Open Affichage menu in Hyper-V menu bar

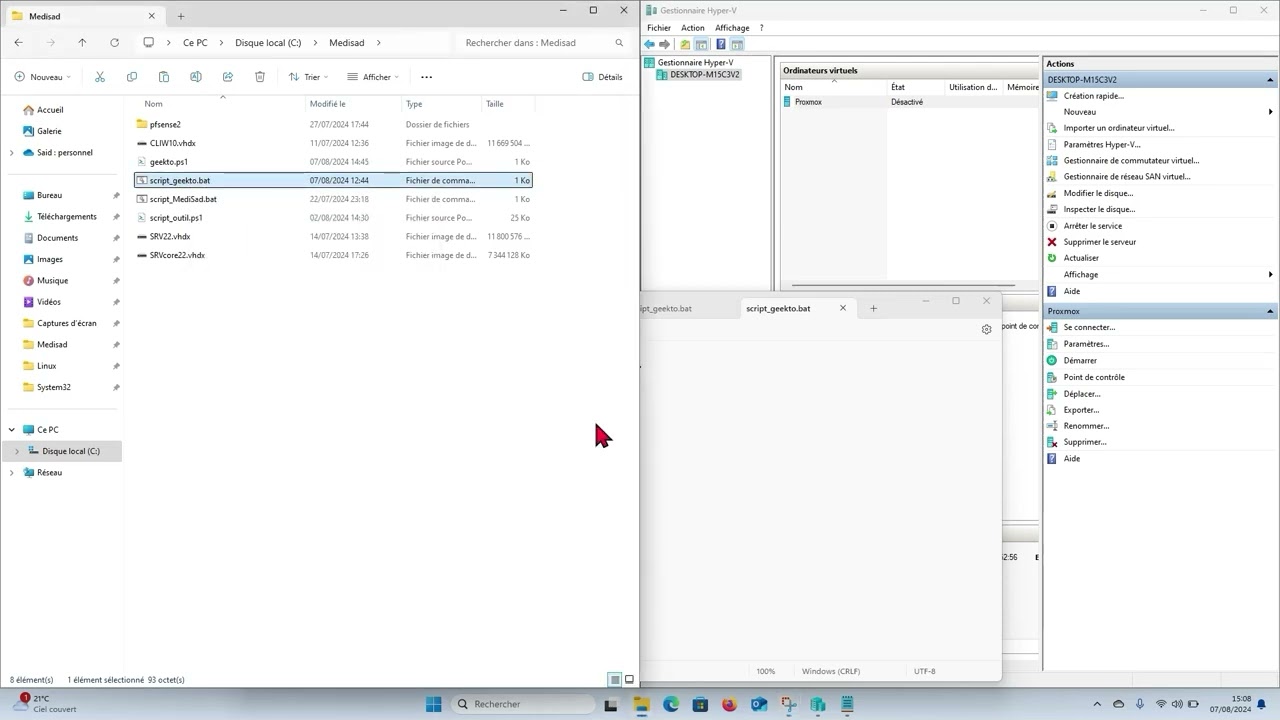point(732,28)
